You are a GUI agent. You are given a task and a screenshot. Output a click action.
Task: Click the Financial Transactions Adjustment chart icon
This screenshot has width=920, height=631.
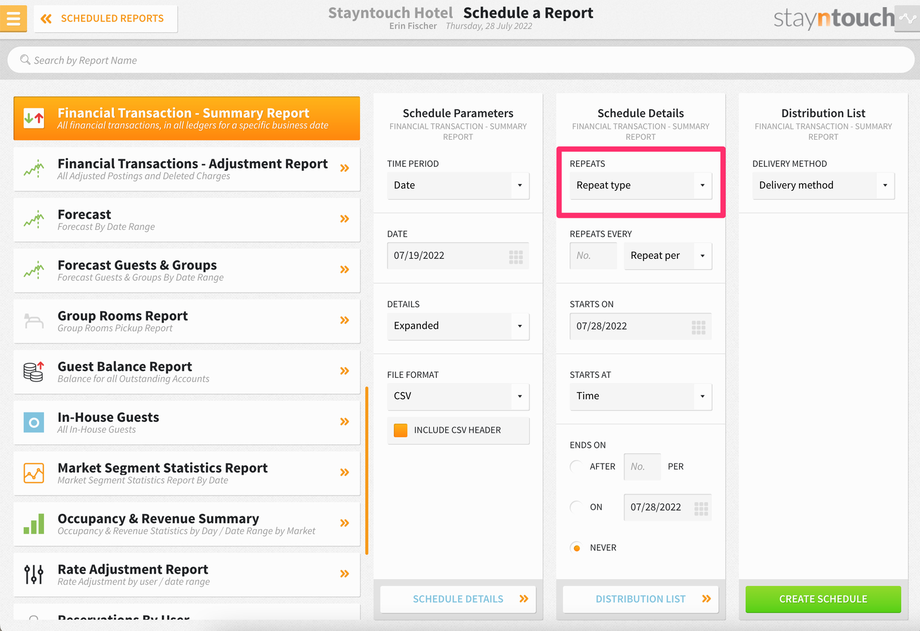click(x=34, y=169)
